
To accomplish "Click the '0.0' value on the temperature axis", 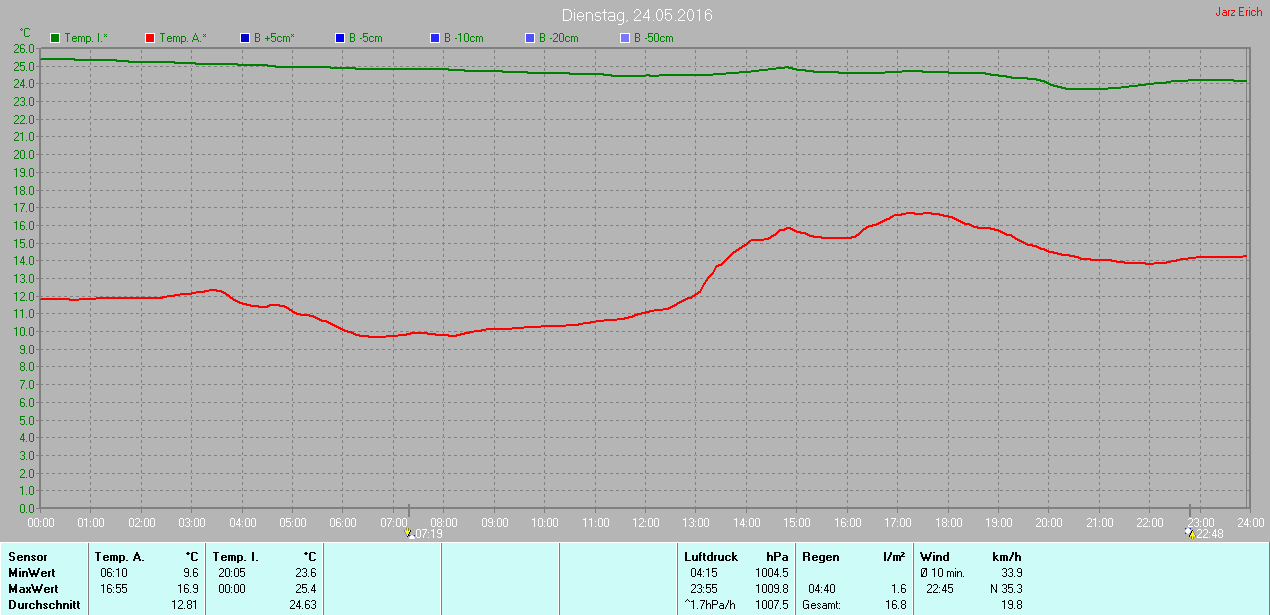I will [x=28, y=508].
